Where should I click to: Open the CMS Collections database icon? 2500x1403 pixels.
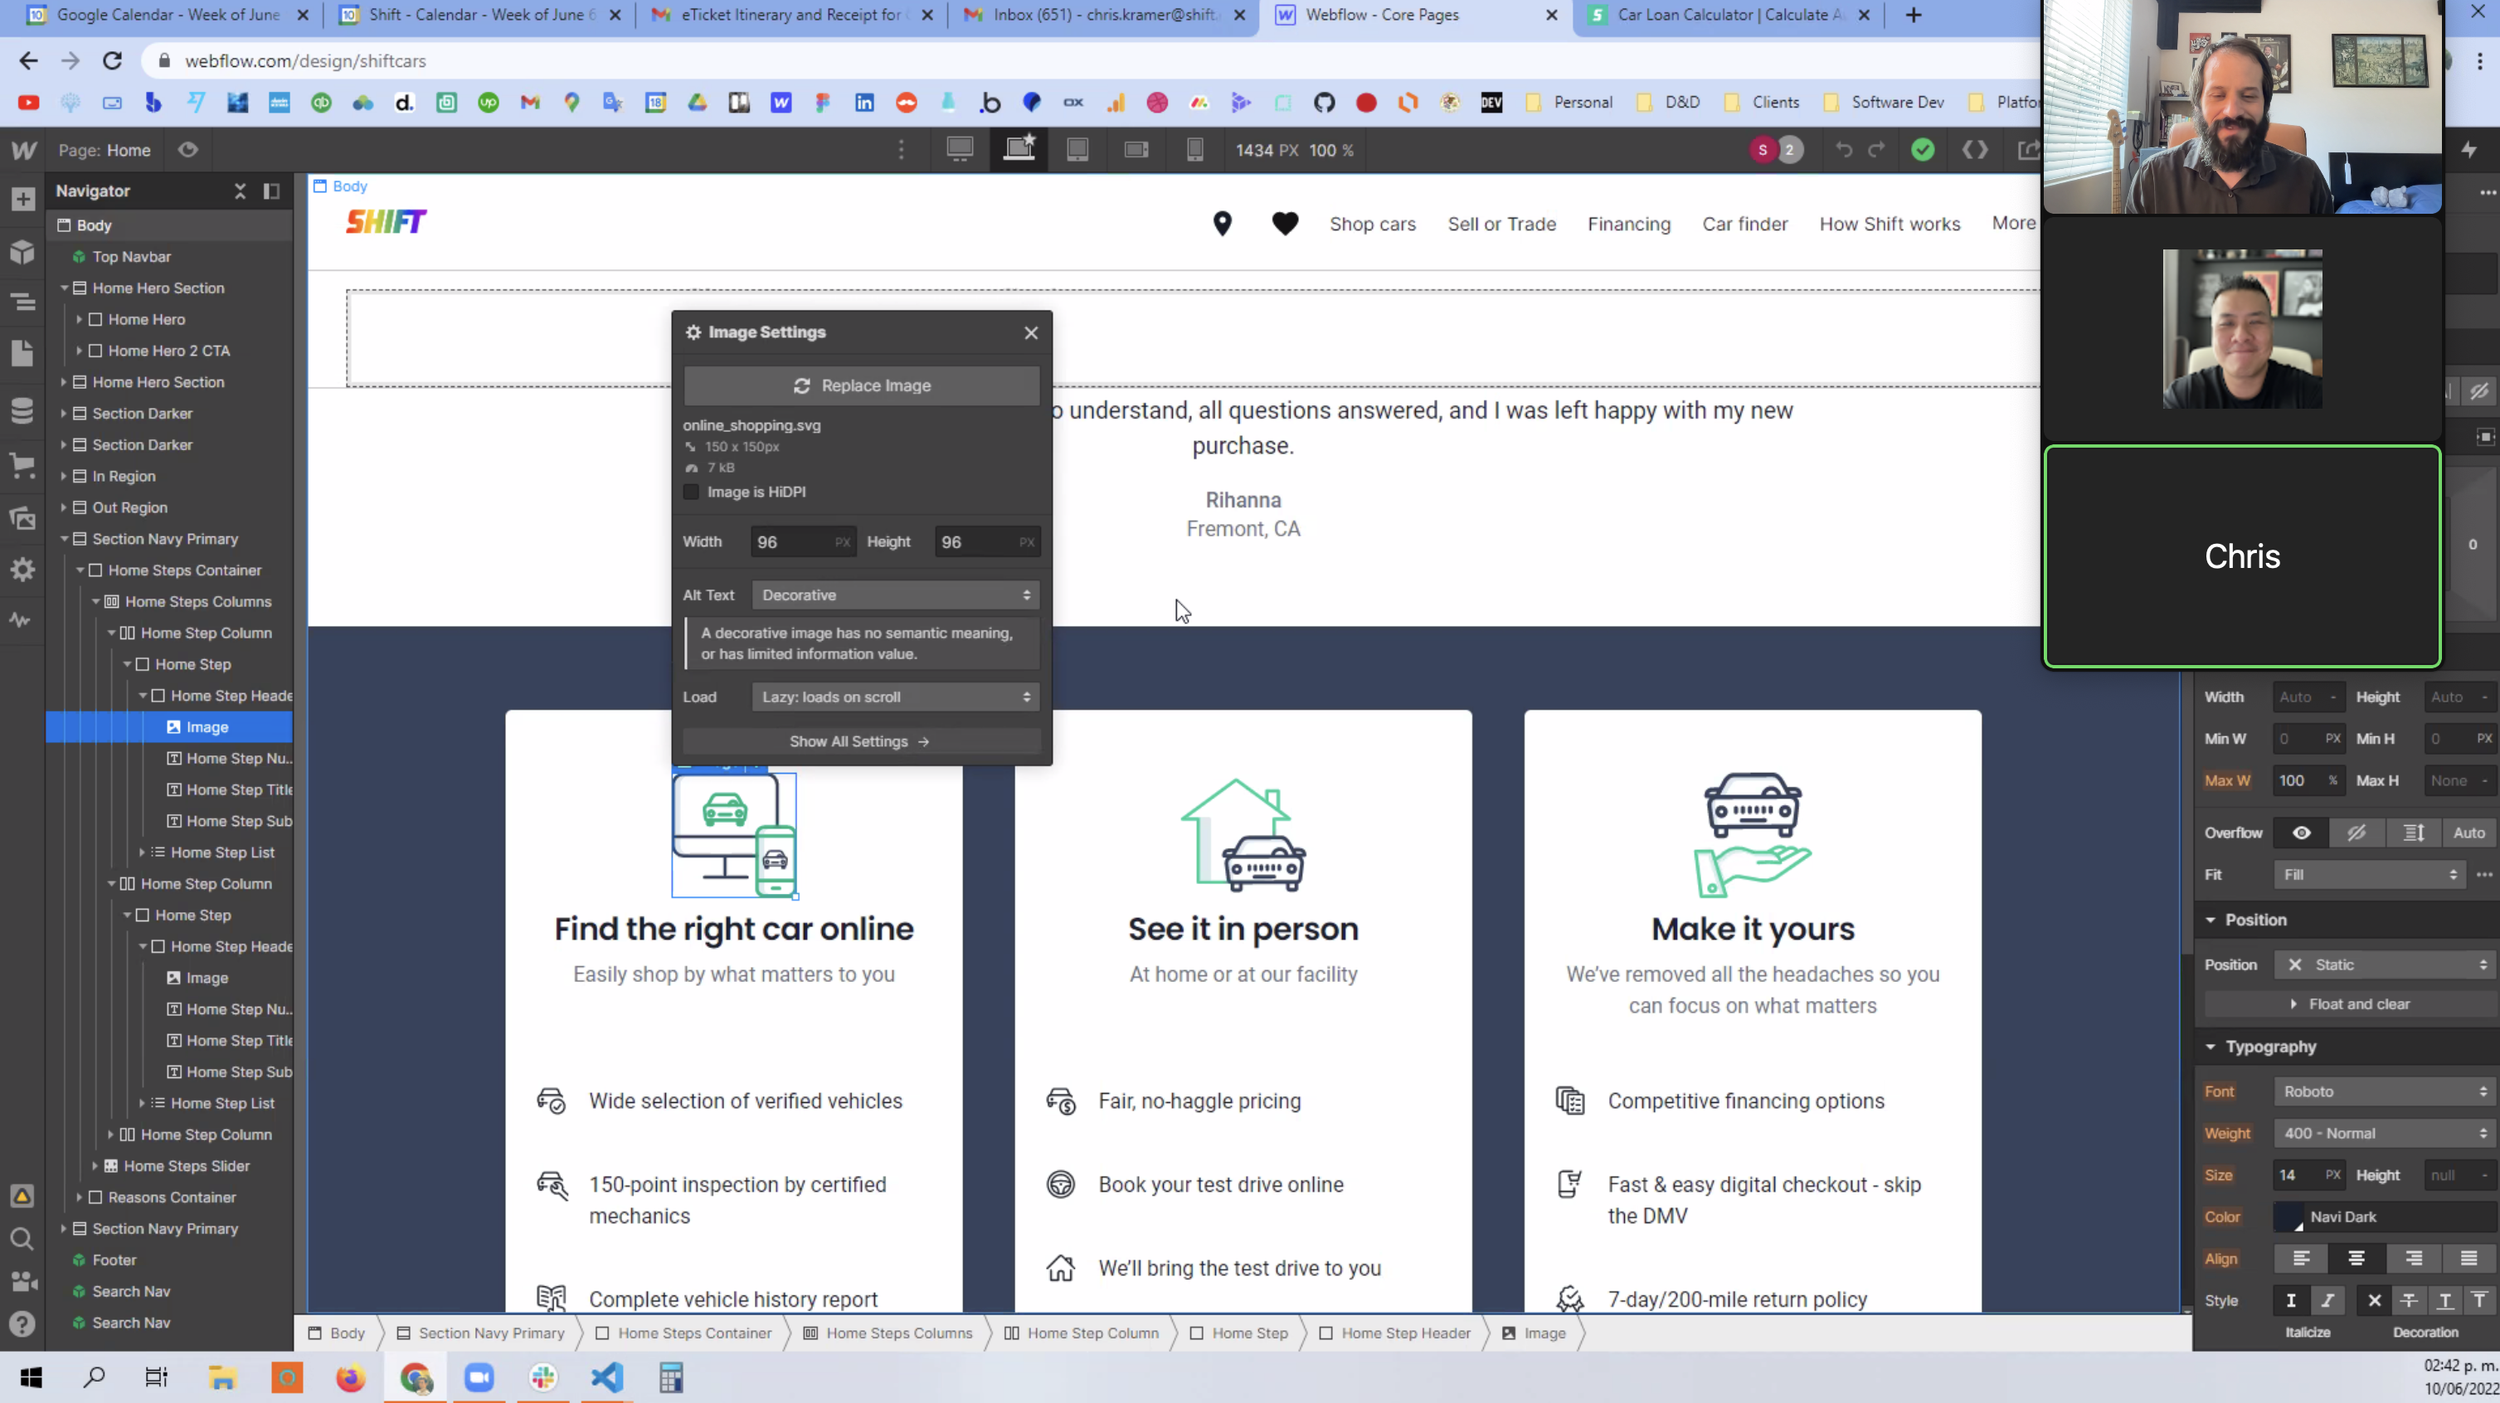22,410
